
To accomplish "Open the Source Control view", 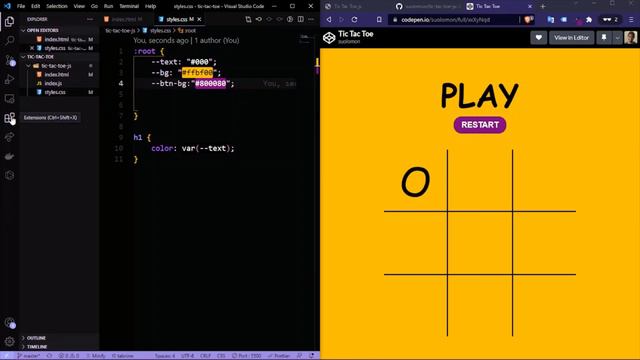I will click(x=9, y=60).
